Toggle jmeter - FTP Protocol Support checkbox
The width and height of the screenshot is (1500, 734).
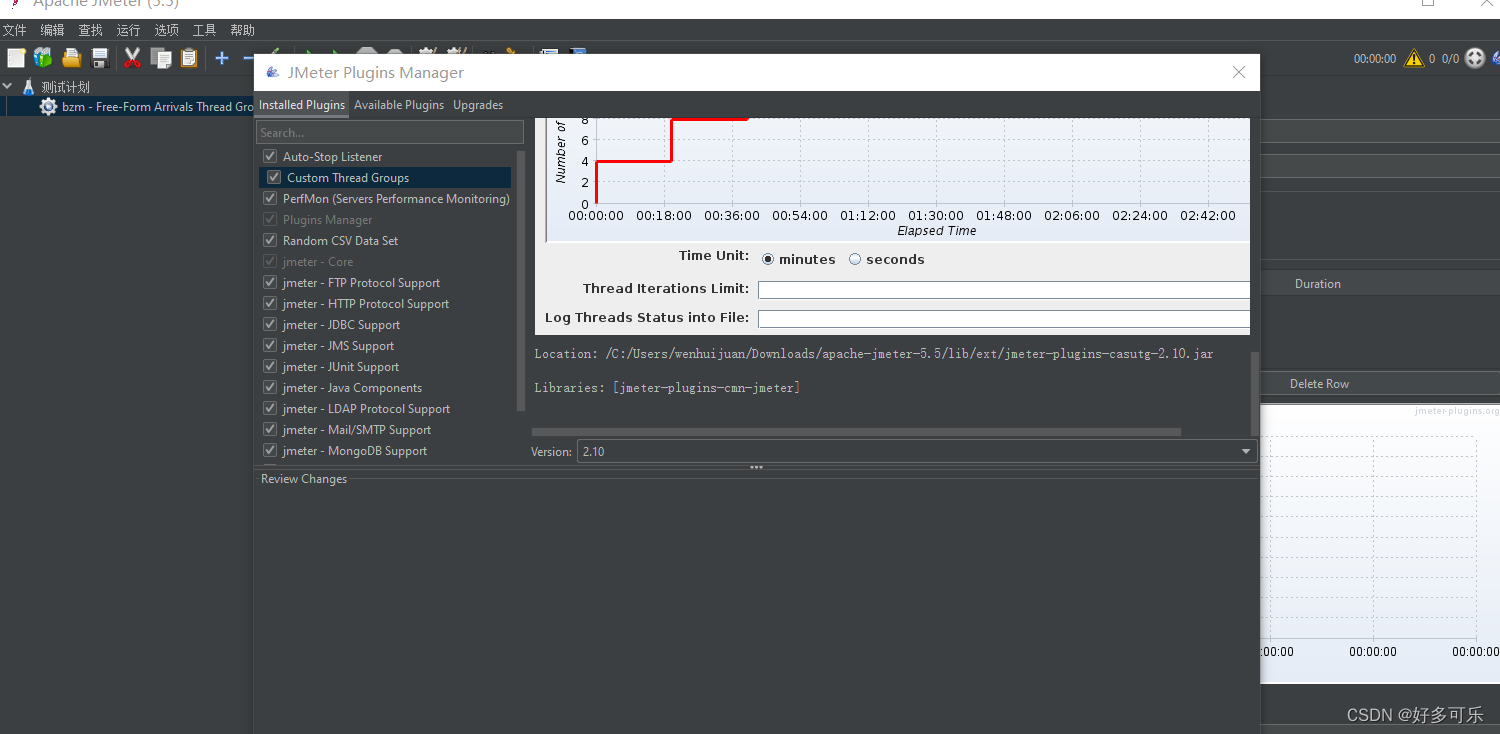(x=270, y=282)
